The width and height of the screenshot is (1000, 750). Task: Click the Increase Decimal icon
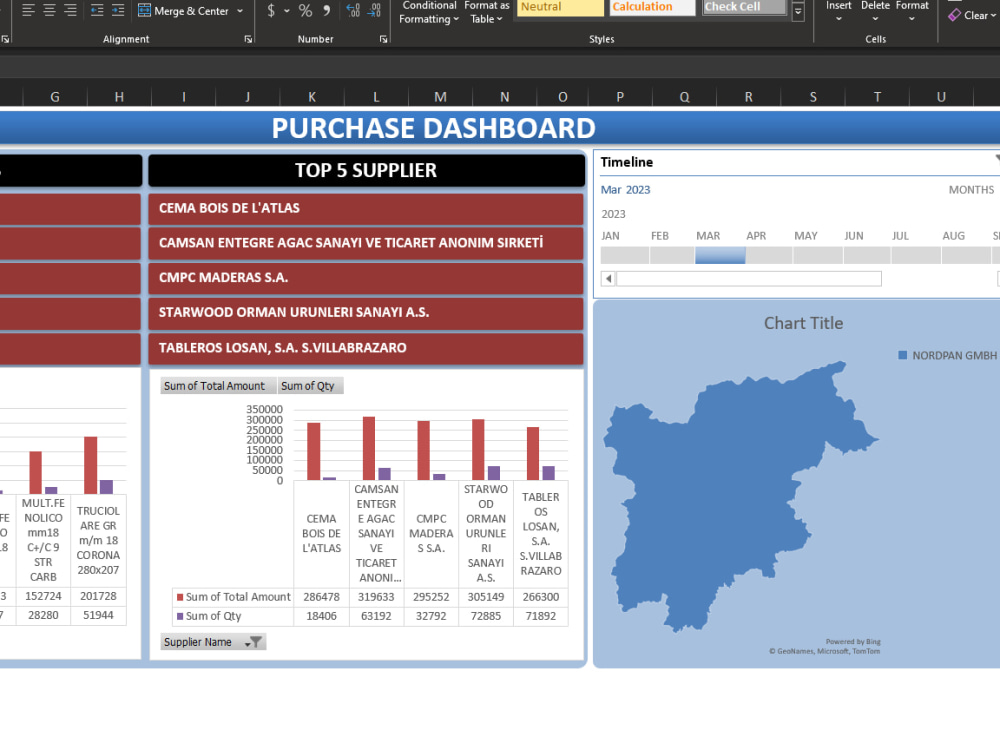coord(352,11)
